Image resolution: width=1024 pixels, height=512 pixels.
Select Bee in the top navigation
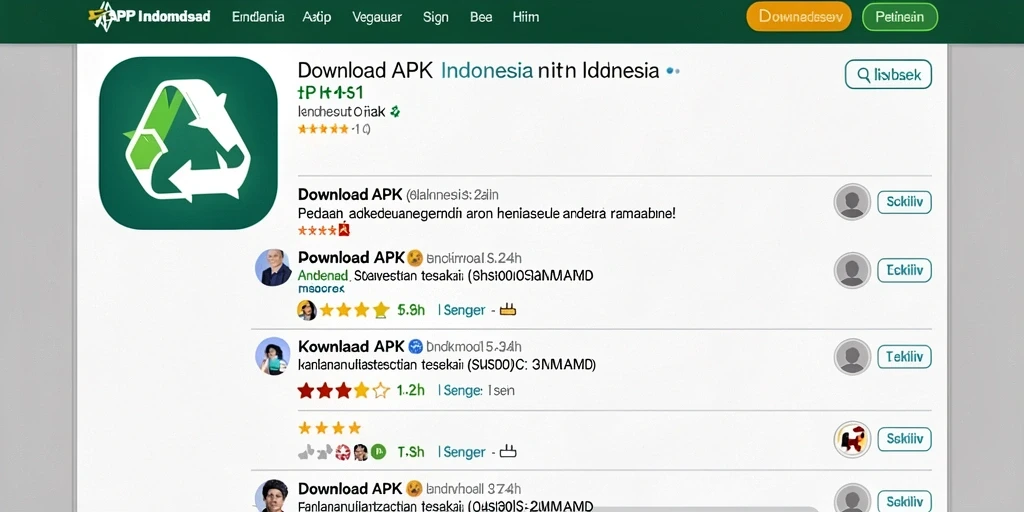coord(481,17)
